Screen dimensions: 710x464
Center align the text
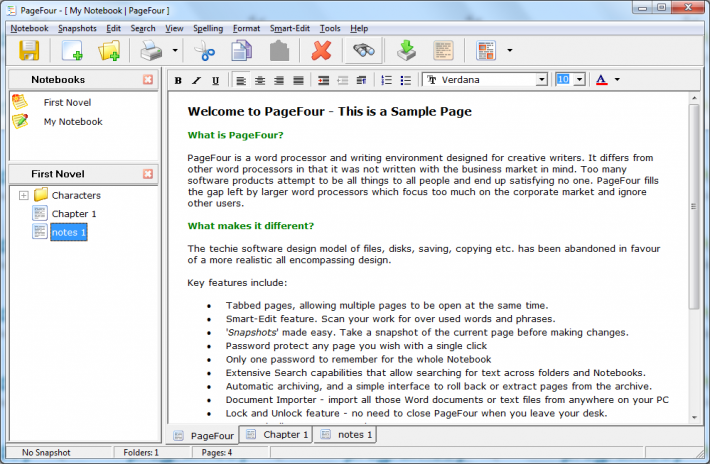tap(260, 80)
